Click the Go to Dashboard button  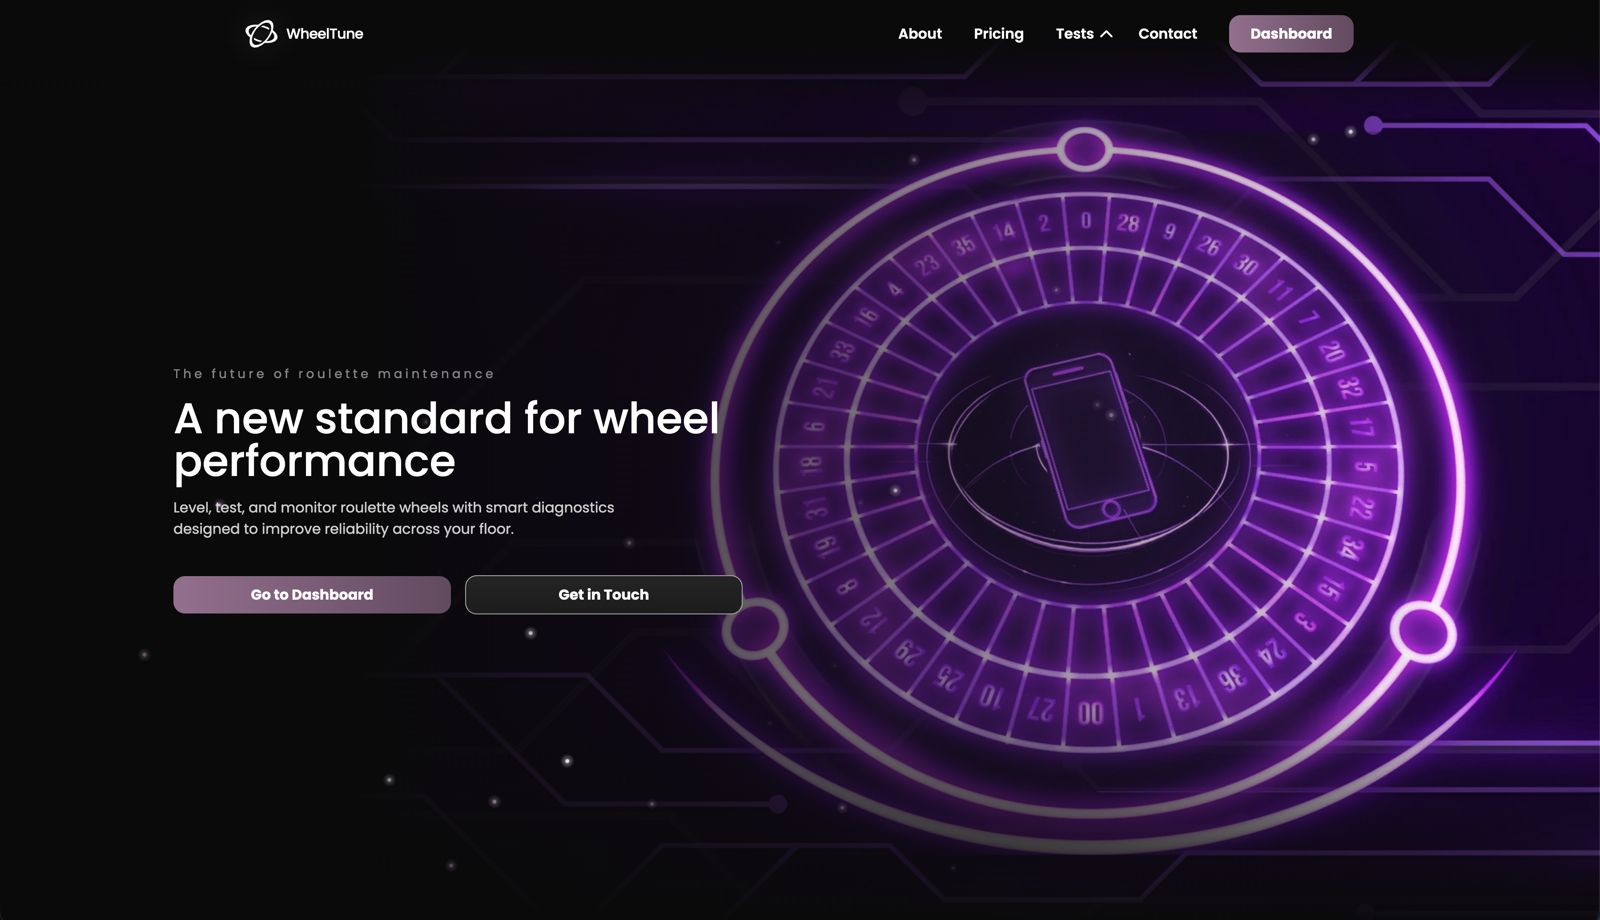[312, 595]
